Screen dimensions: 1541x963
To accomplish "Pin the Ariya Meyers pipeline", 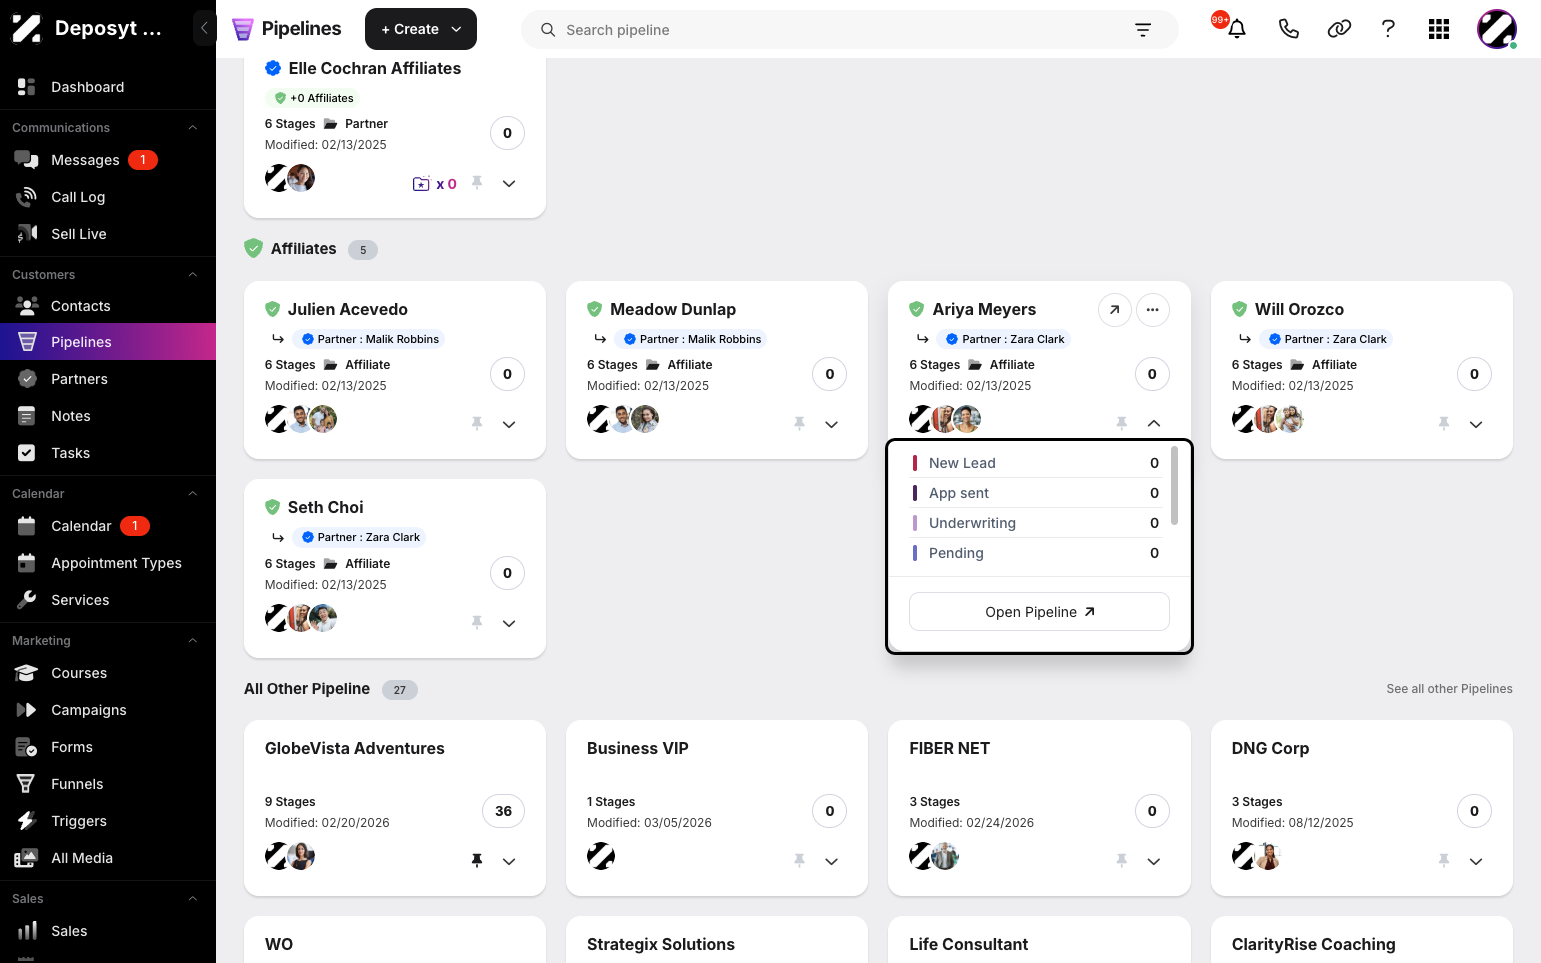I will tap(1122, 424).
